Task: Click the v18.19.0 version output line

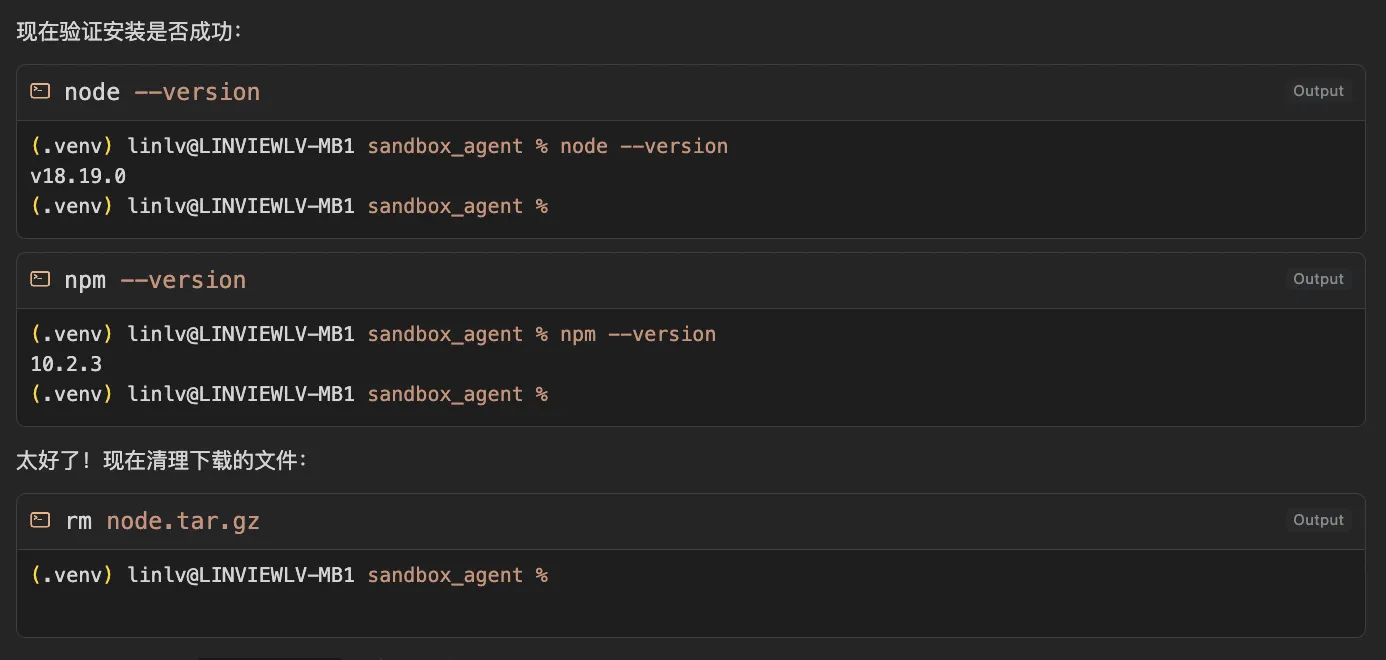Action: coord(78,176)
